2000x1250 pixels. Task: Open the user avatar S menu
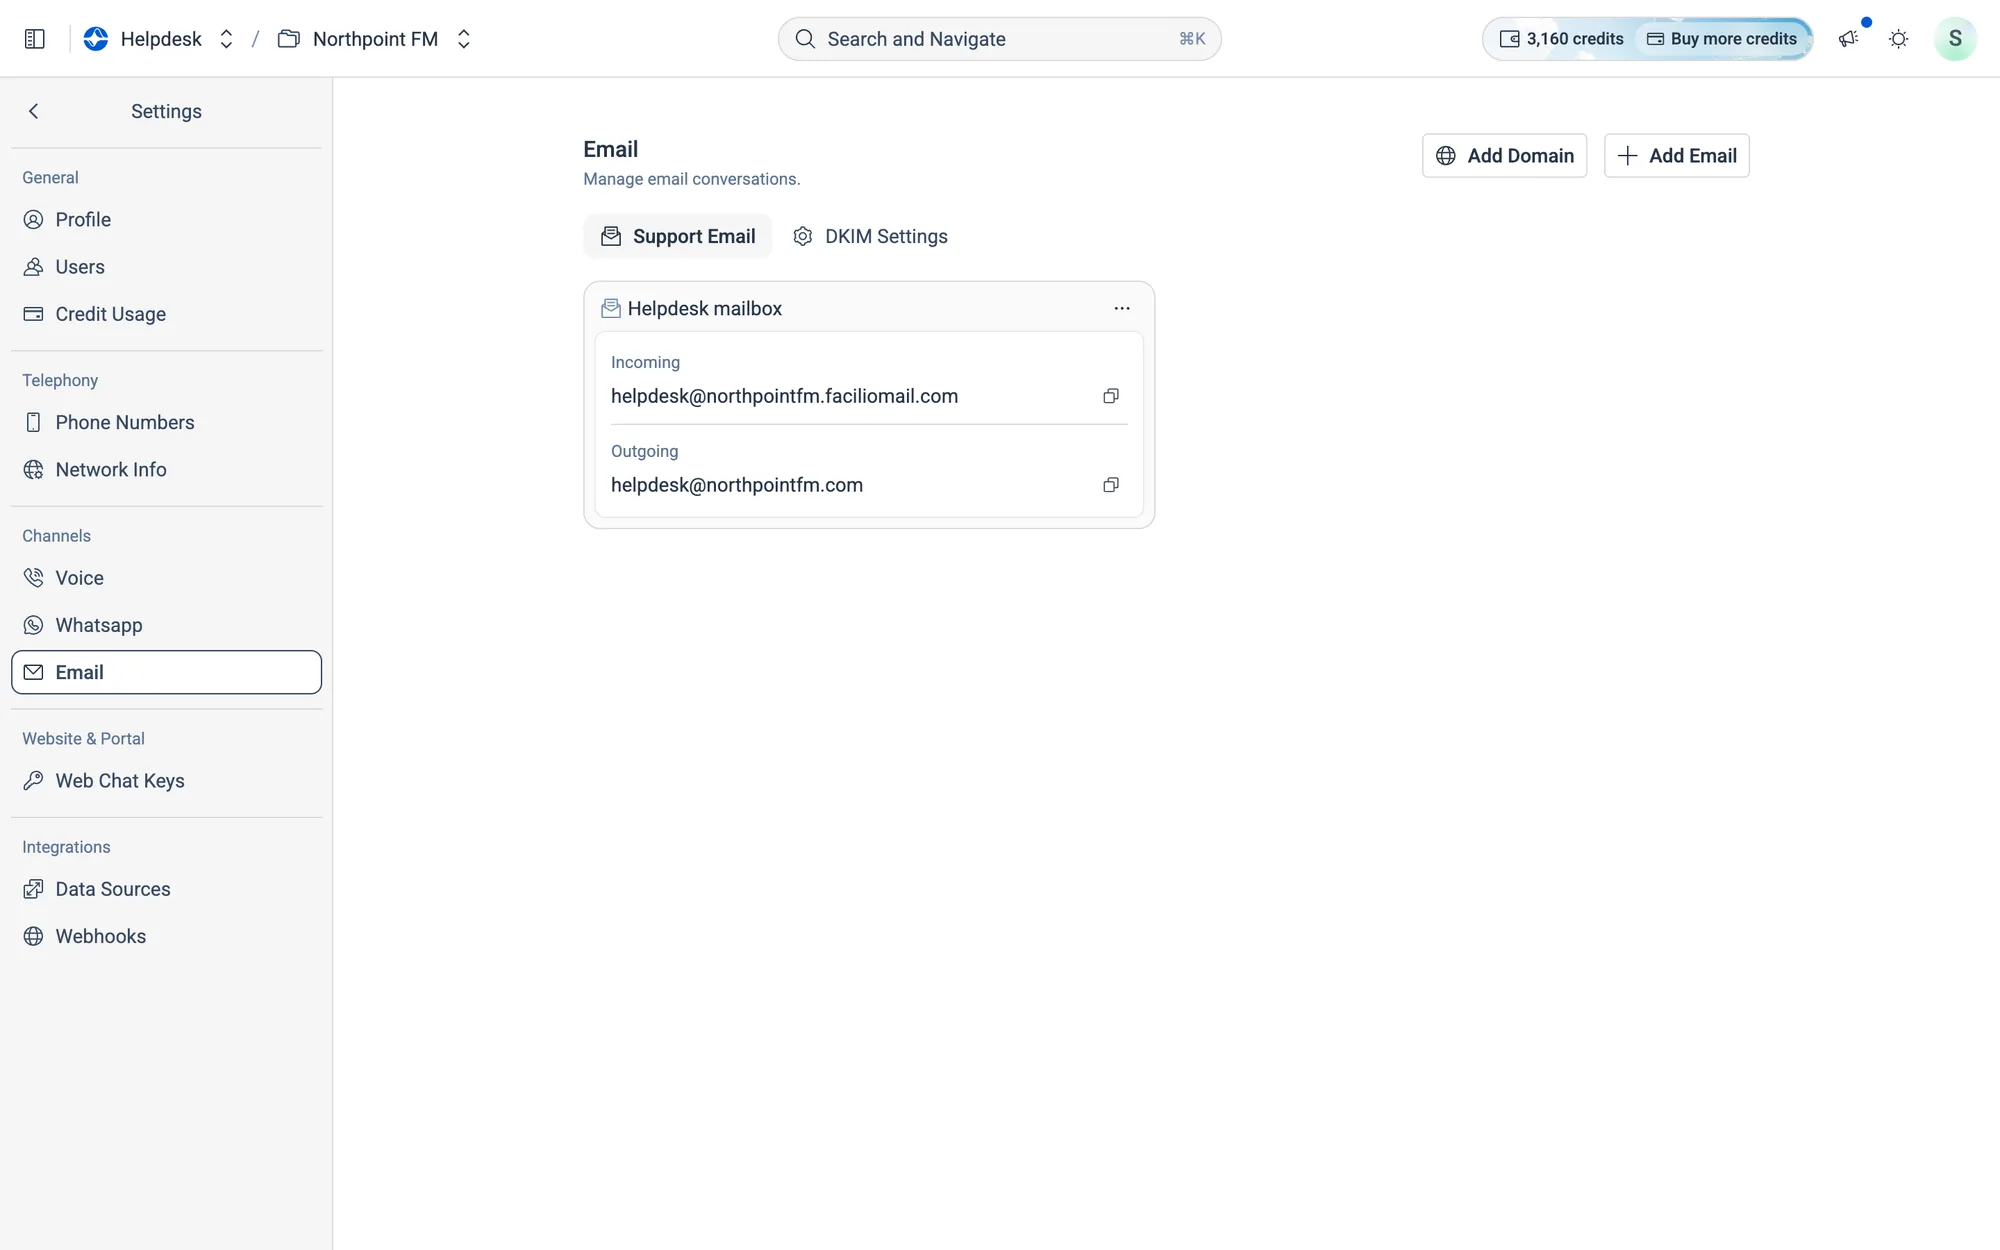1955,39
